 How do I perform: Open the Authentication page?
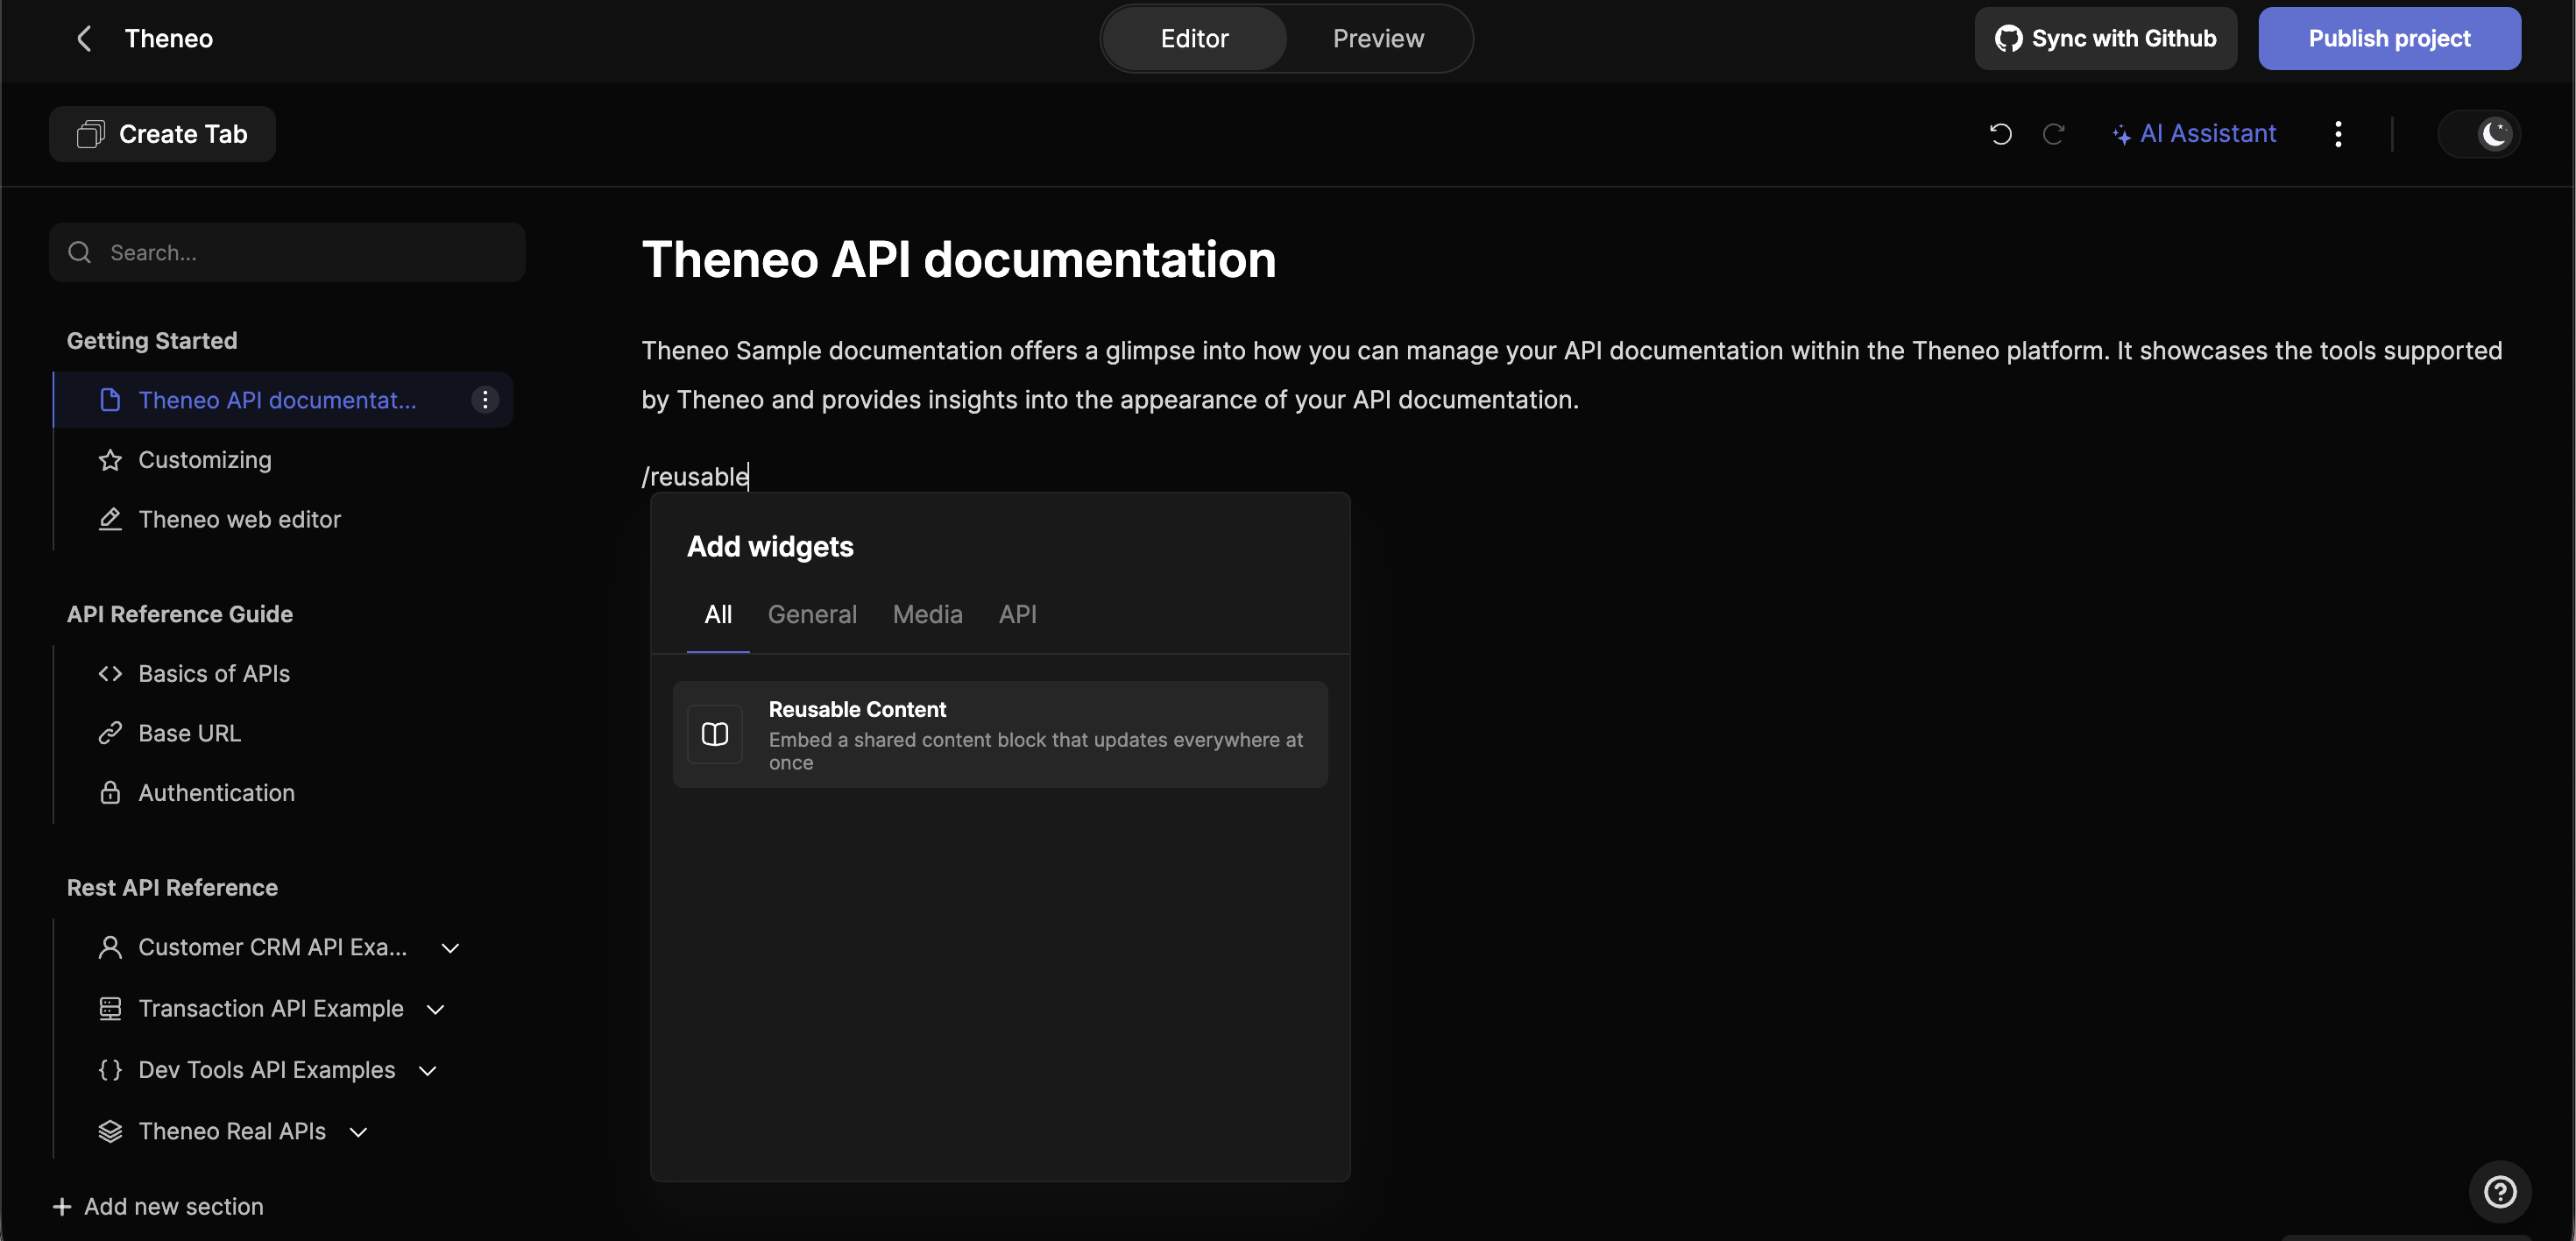tap(216, 793)
